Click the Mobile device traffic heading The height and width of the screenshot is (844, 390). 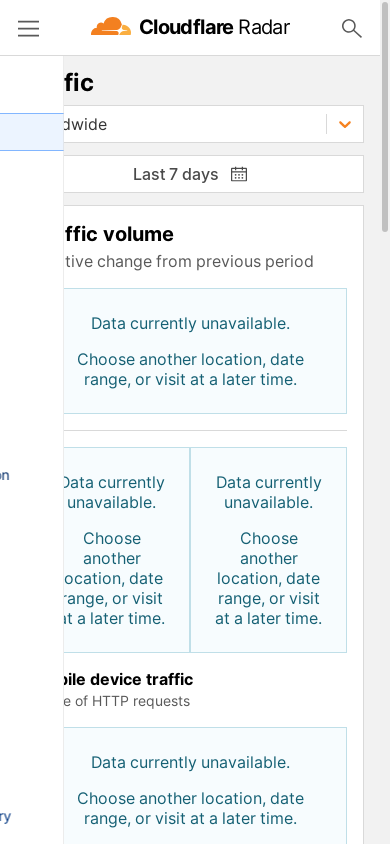[128, 679]
